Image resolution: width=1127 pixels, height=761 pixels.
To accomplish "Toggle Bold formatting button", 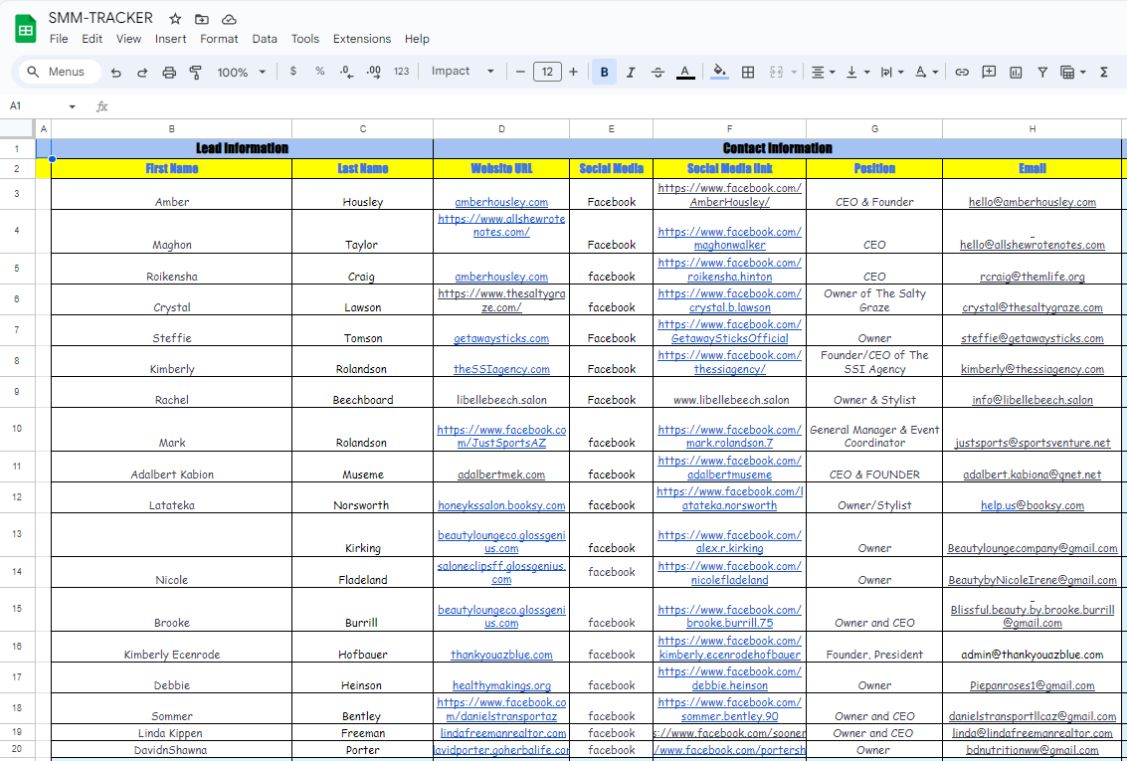I will coord(604,72).
